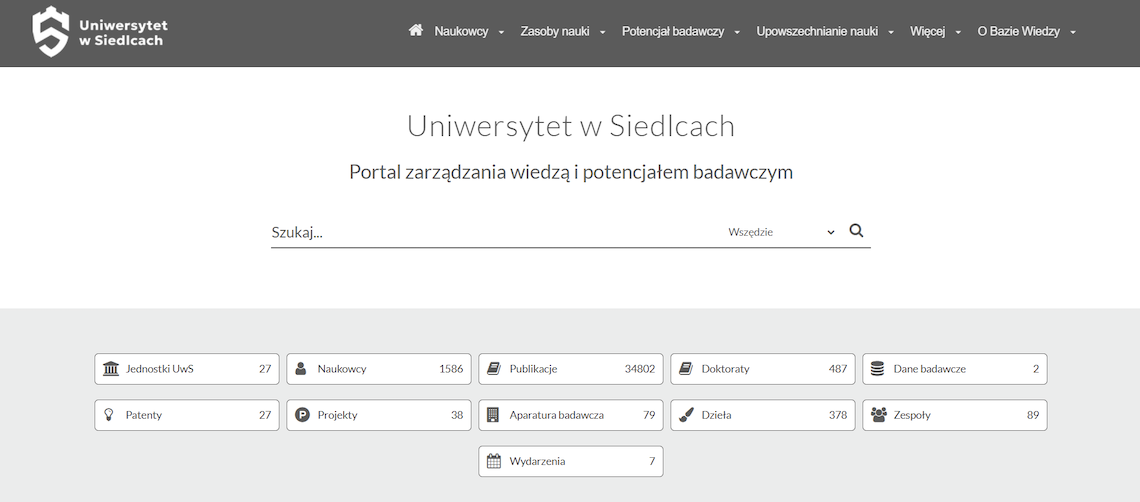Open the Wydarzenia tile label
Screen dimensions: 1140x502
[537, 461]
